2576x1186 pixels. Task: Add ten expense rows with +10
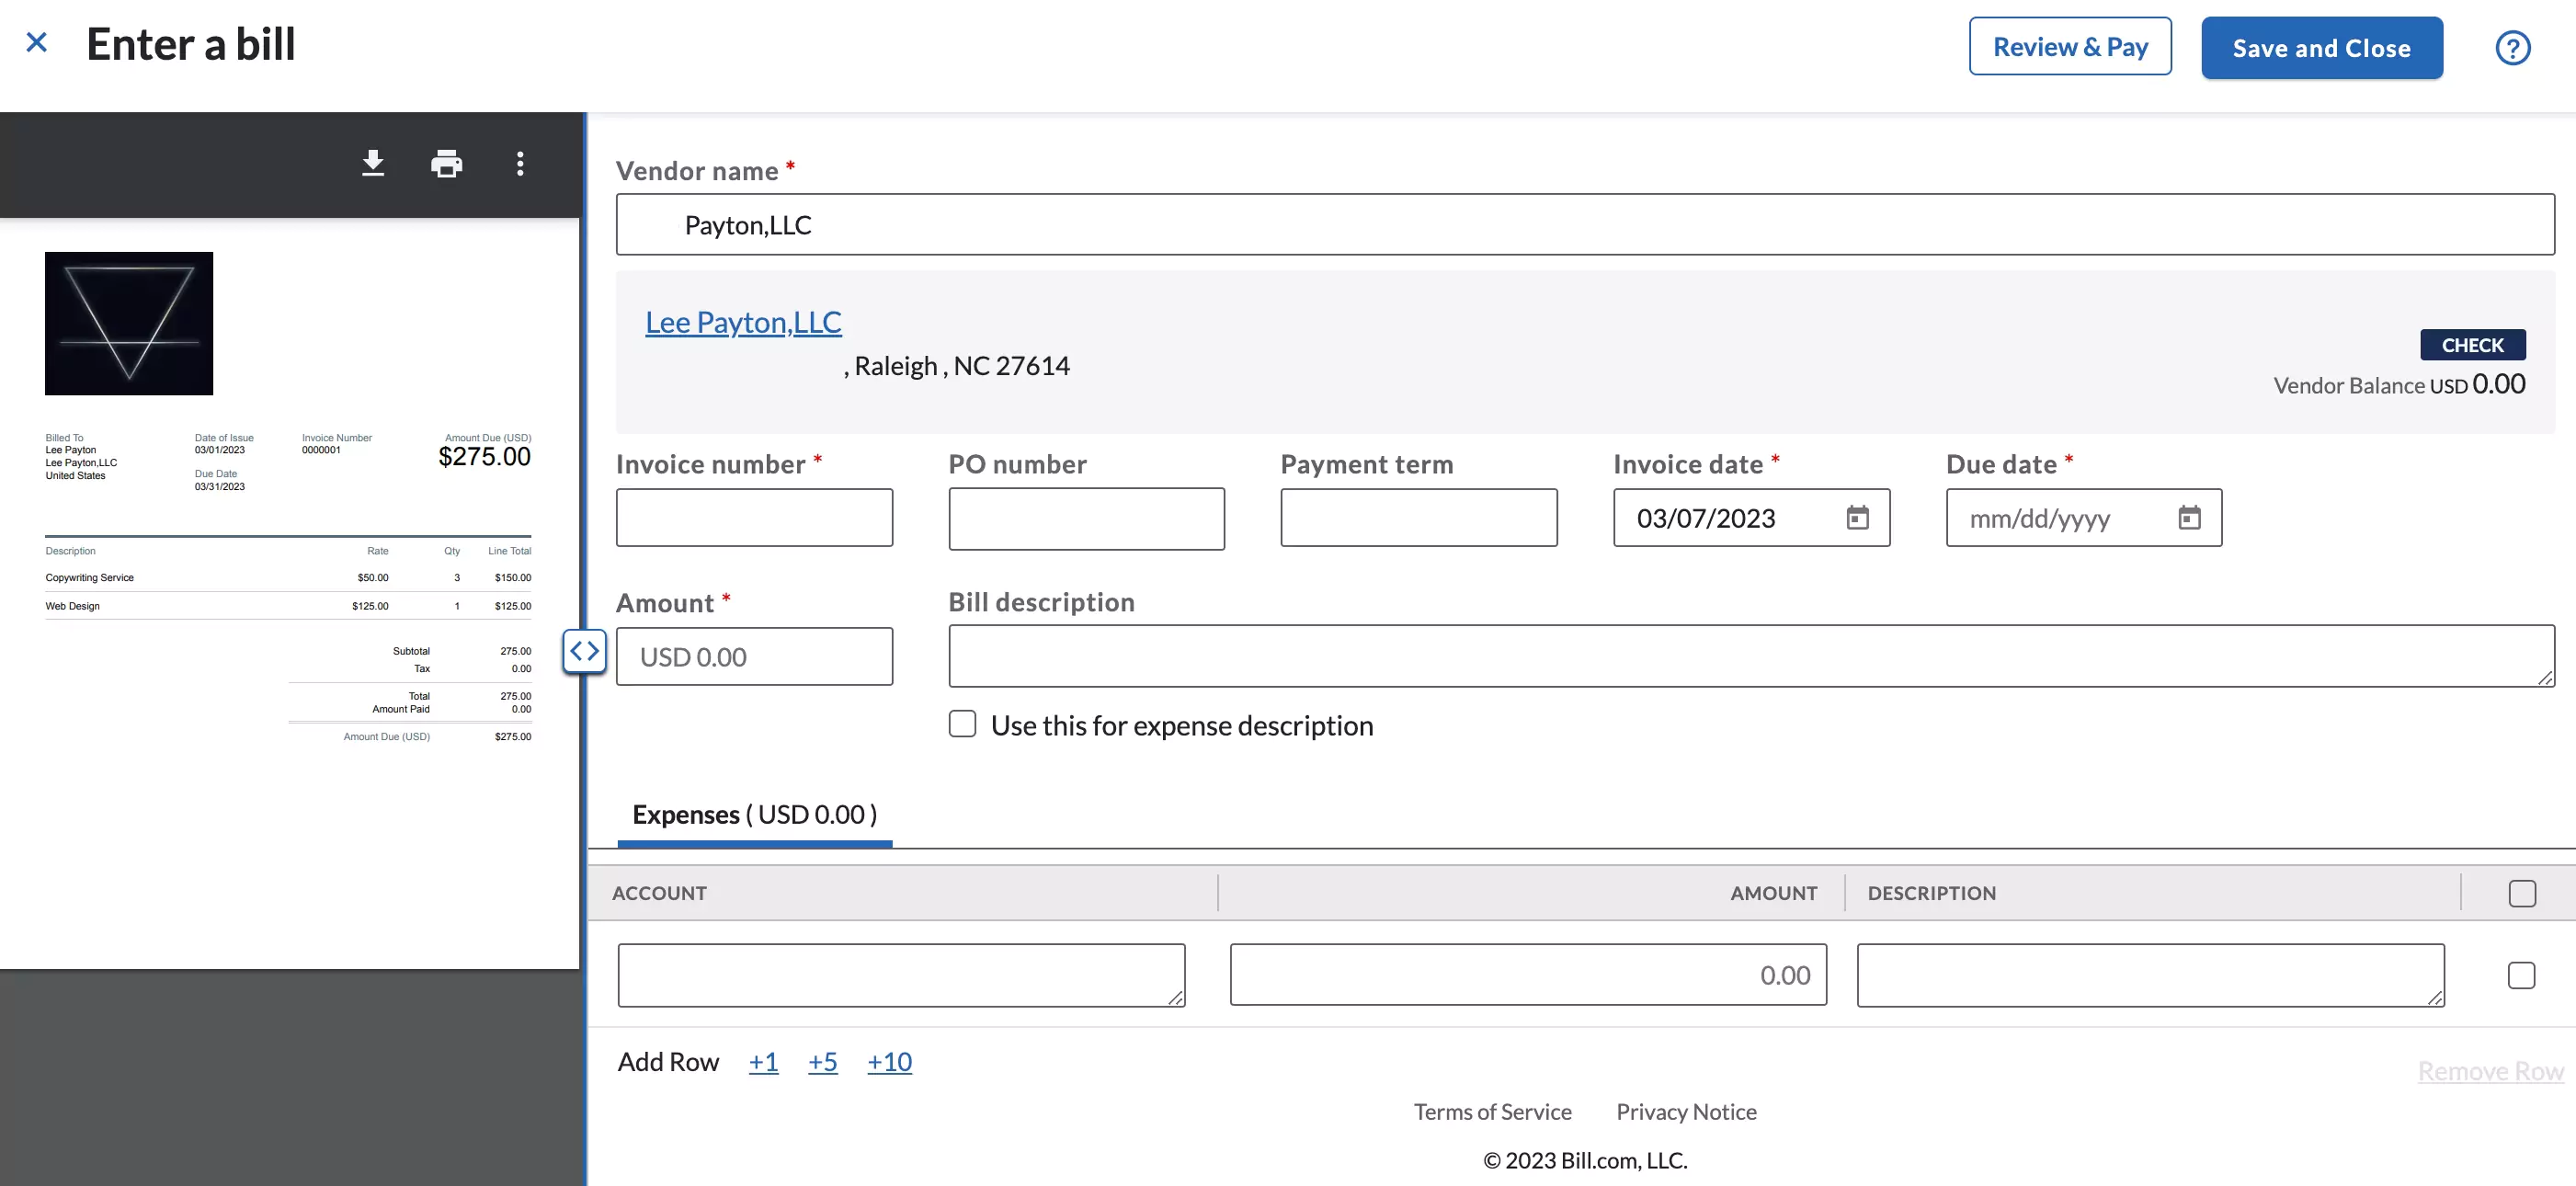click(x=889, y=1061)
